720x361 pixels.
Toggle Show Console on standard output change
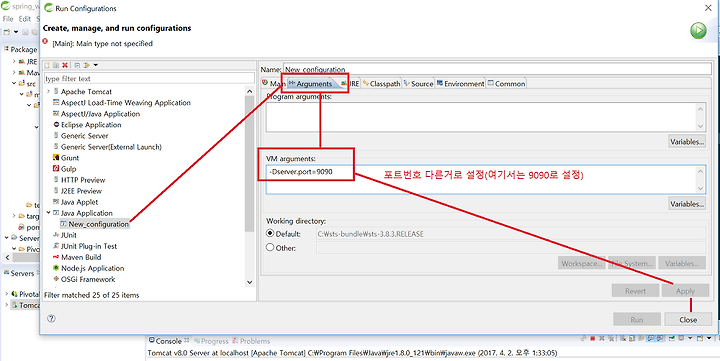(651, 338)
